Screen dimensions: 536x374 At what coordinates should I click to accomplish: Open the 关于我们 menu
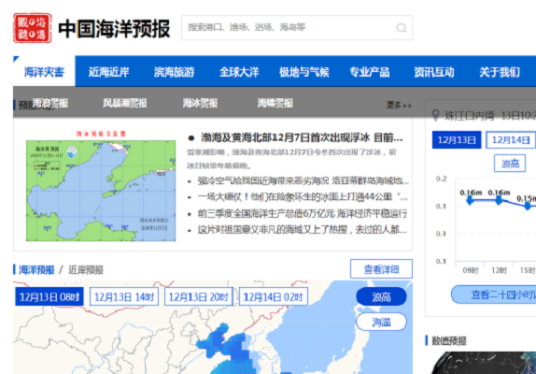pos(499,72)
